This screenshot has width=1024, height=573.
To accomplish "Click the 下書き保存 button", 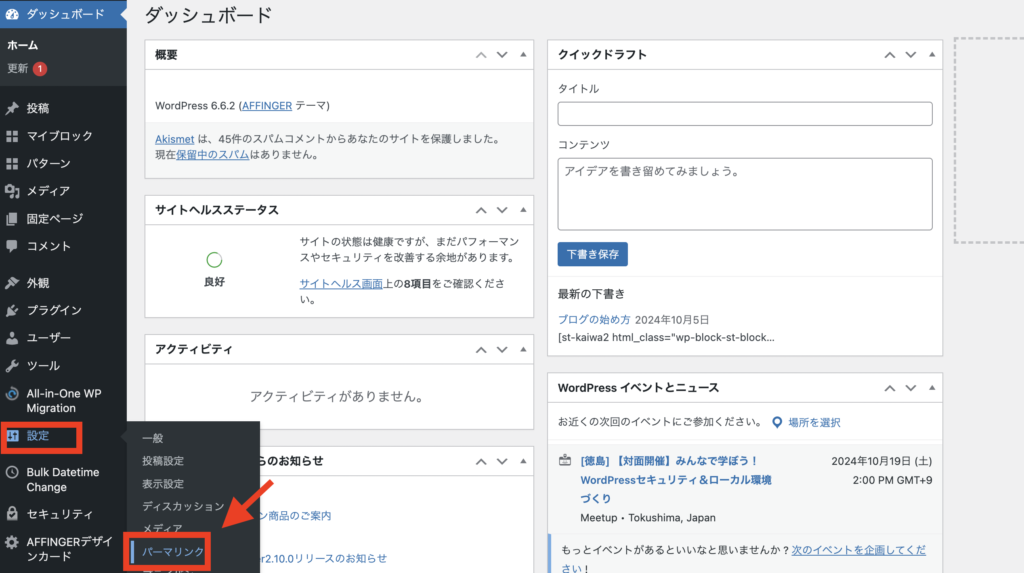I will [592, 254].
